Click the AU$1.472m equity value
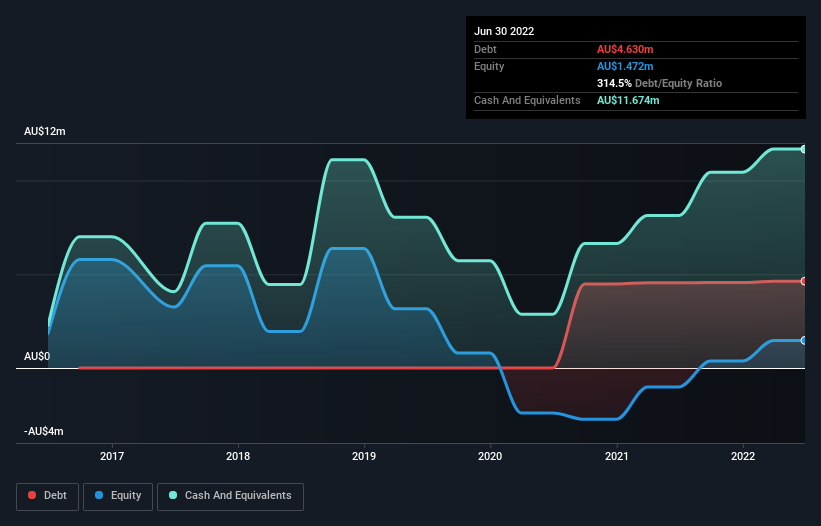This screenshot has height=526, width=821. click(x=625, y=66)
